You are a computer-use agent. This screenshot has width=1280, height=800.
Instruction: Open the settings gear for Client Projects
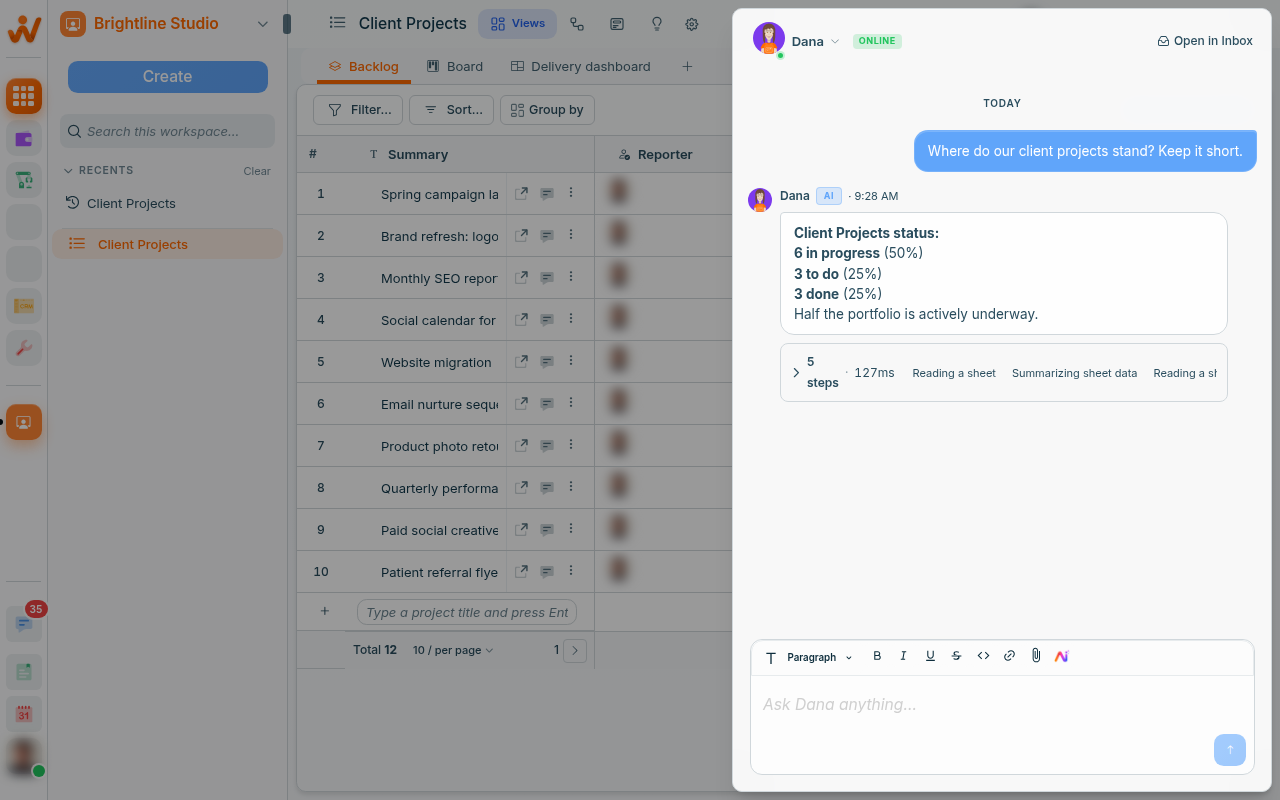click(692, 24)
